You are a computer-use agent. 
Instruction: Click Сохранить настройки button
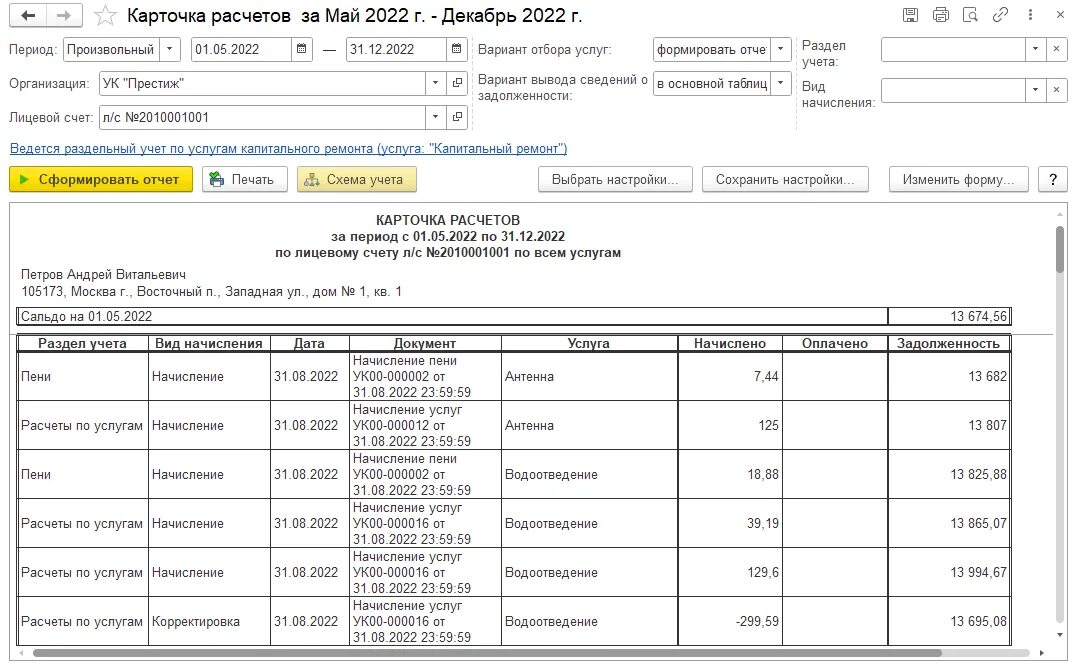click(785, 179)
